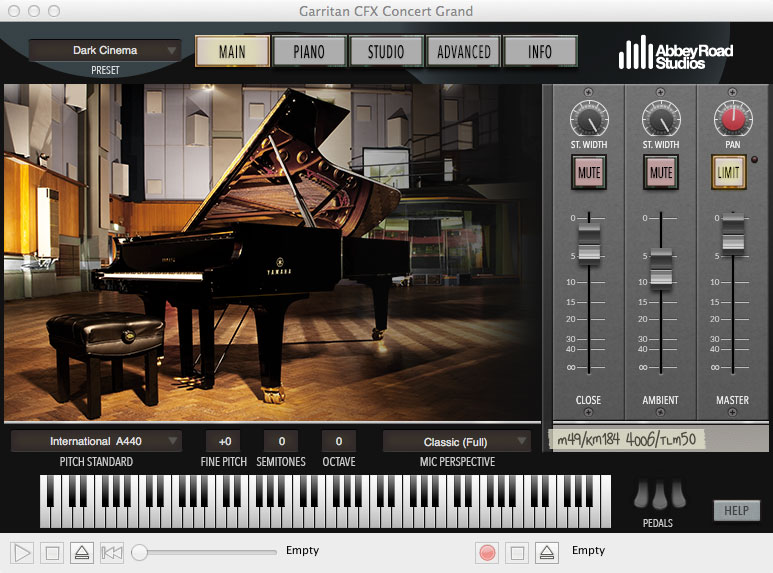773x573 pixels.
Task: Click the recorder load/eject icon
Action: coord(547,552)
